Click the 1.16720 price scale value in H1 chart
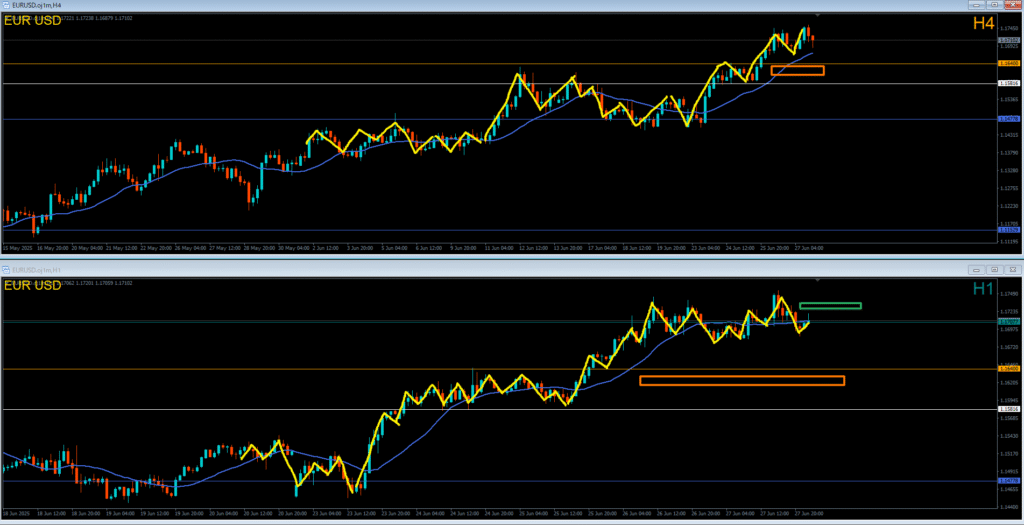This screenshot has width=1024, height=525. (1009, 347)
